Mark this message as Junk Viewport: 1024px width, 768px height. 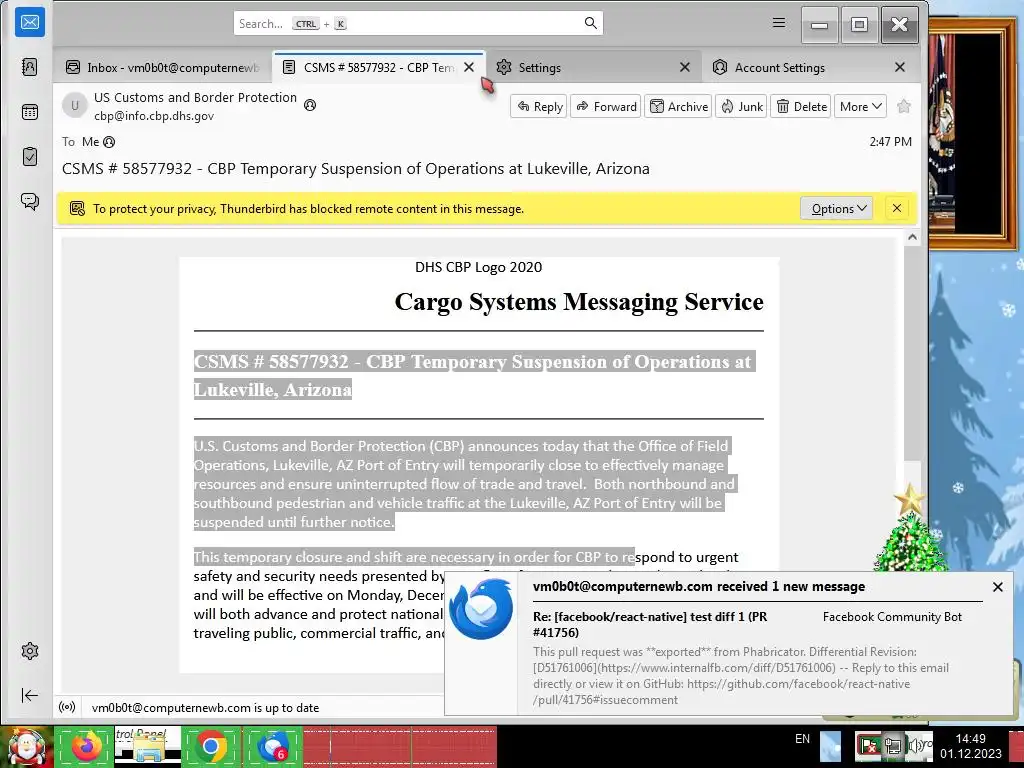pyautogui.click(x=741, y=106)
